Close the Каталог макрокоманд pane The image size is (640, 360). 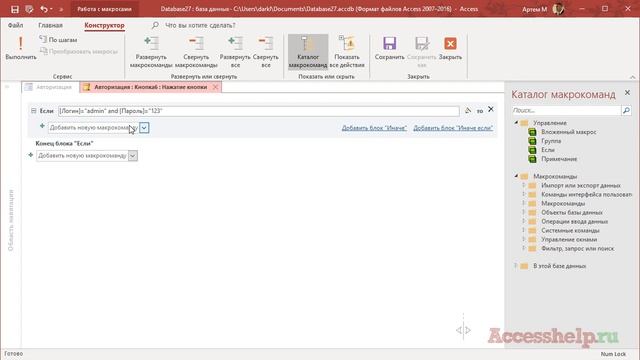point(627,93)
